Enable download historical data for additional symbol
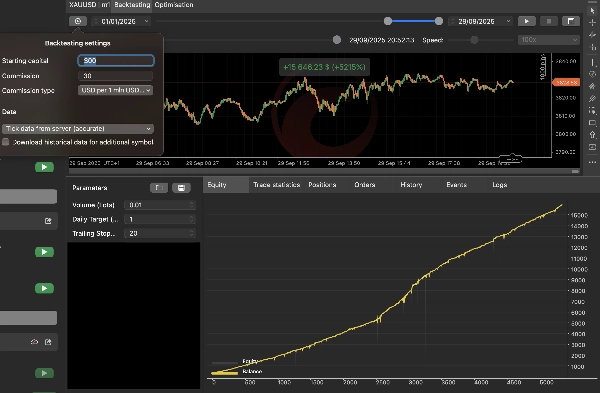Screen dimensions: 600x393 [6, 142]
